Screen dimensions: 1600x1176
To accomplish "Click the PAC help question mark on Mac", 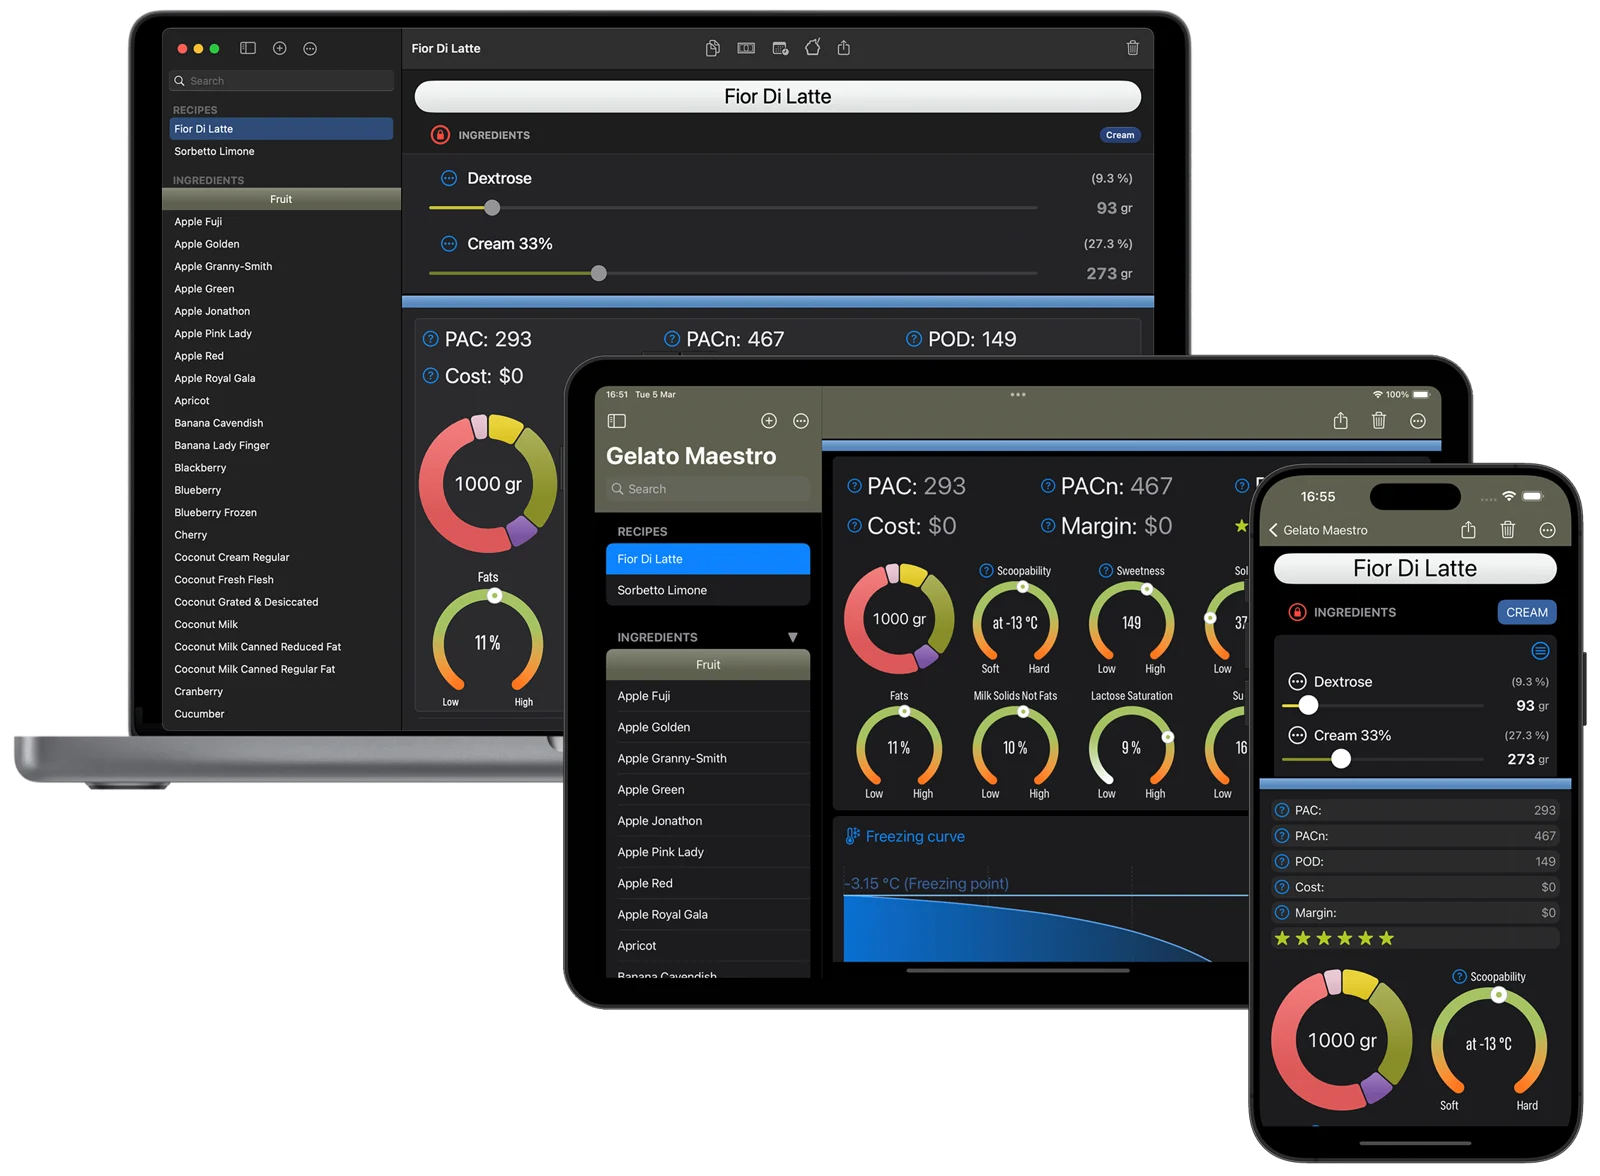I will pyautogui.click(x=430, y=339).
